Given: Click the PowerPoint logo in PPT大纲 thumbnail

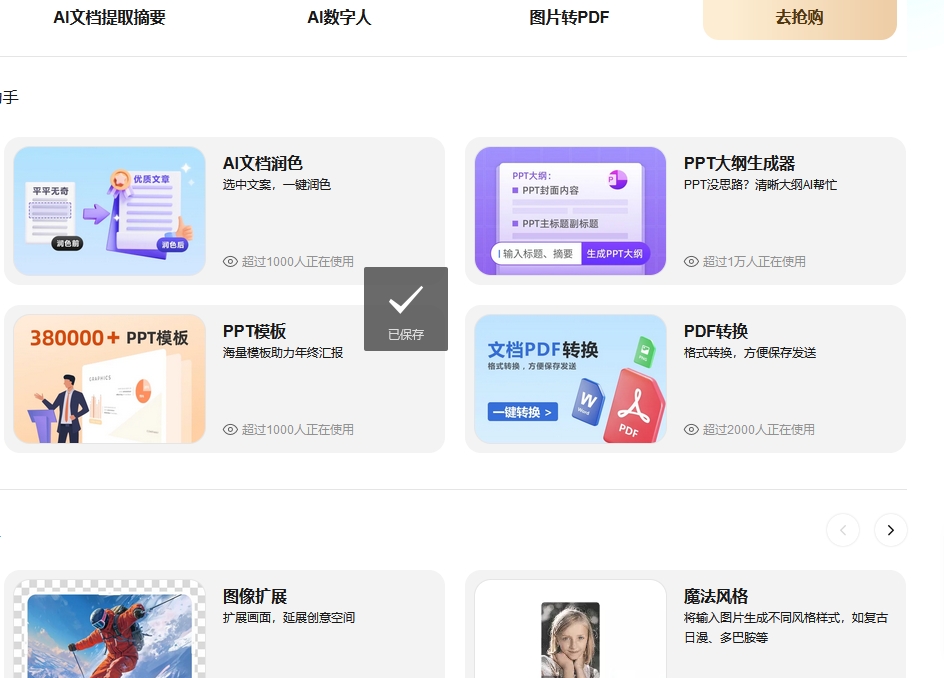Looking at the screenshot, I should (x=617, y=179).
